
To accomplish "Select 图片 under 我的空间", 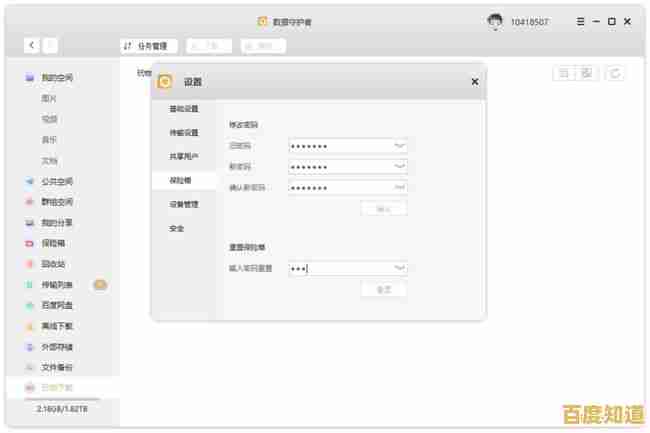I will (49, 99).
